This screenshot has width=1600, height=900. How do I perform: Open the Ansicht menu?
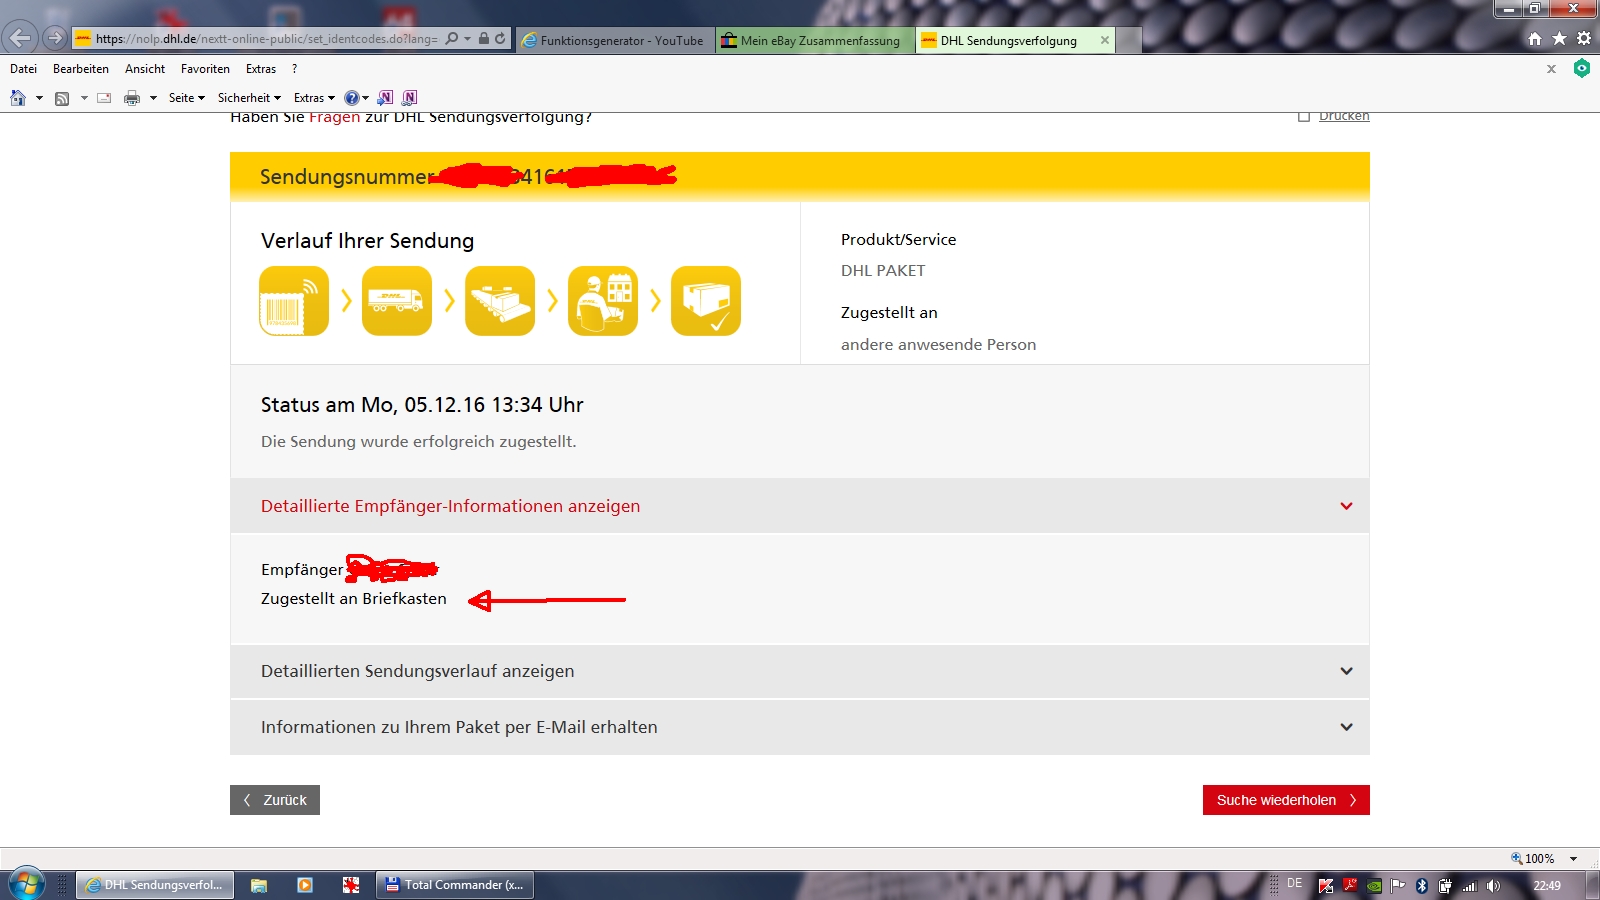(x=145, y=69)
